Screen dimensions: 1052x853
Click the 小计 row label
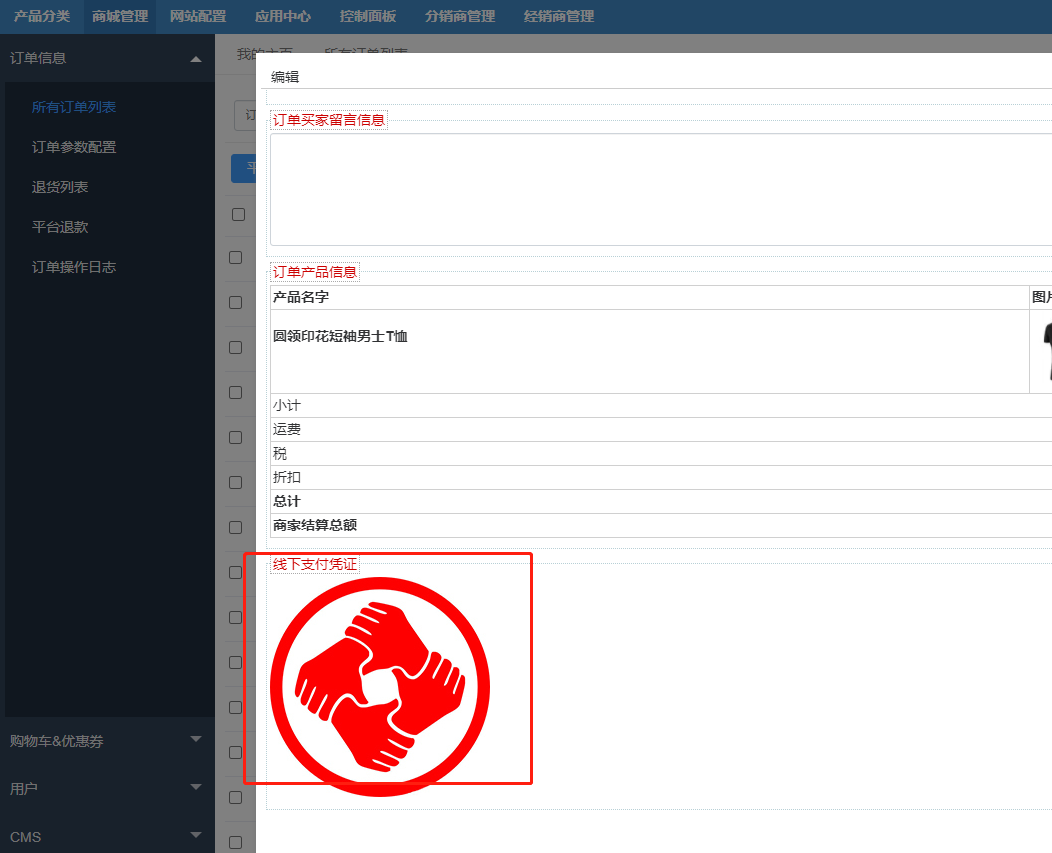point(286,405)
